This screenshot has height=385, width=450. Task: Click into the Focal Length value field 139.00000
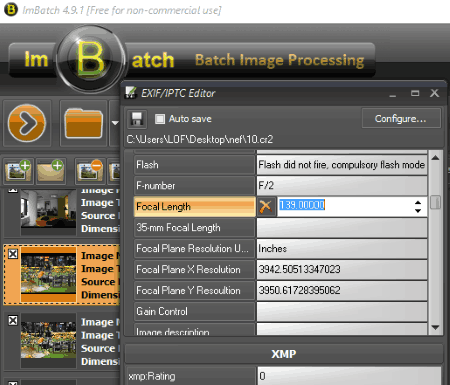click(x=343, y=206)
